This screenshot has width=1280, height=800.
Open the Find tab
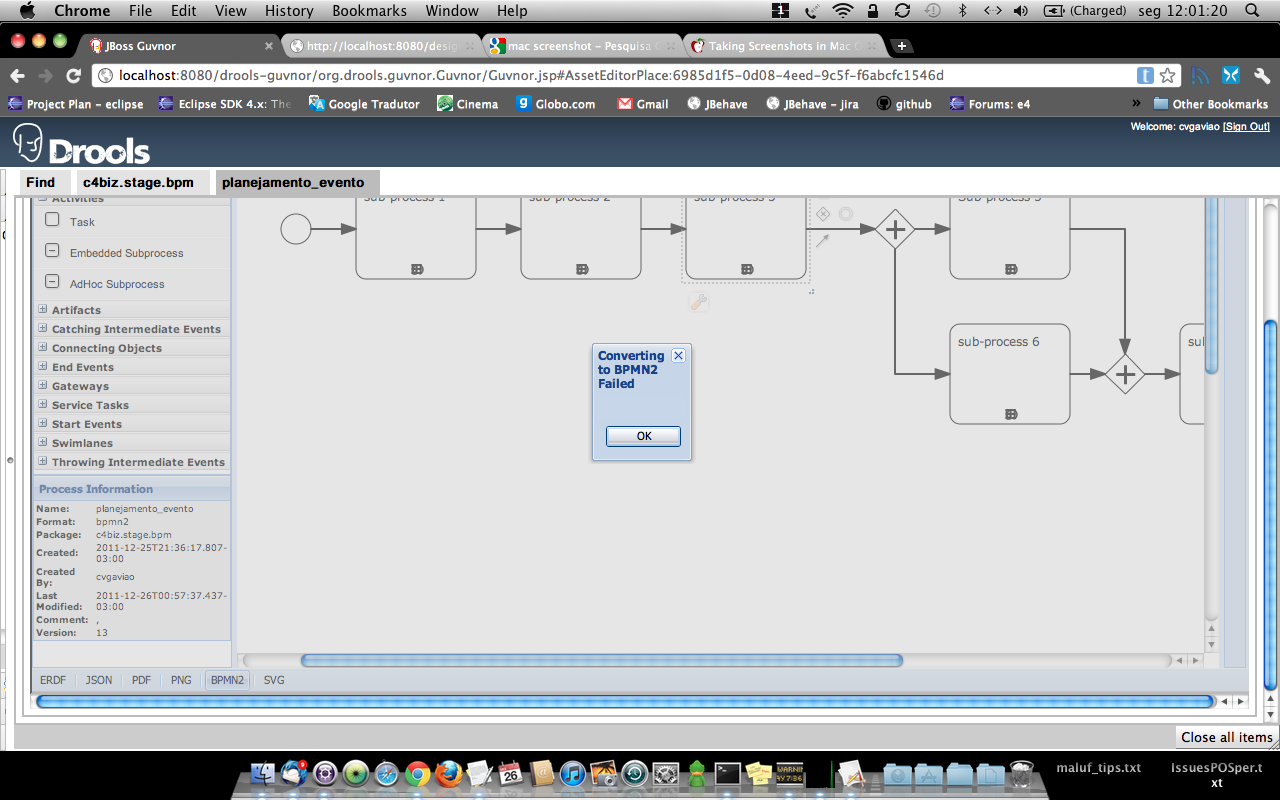coord(41,183)
